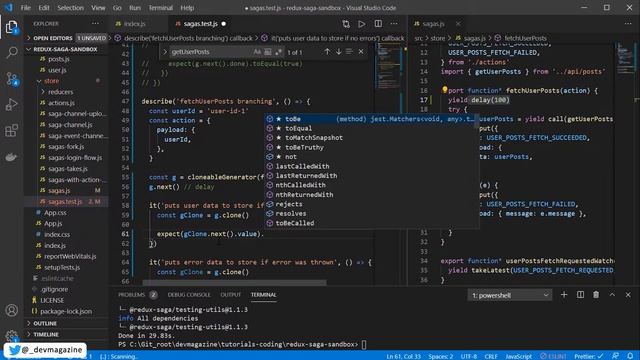Open the Explorer view in activity bar
The image size is (640, 360).
pos(11,27)
